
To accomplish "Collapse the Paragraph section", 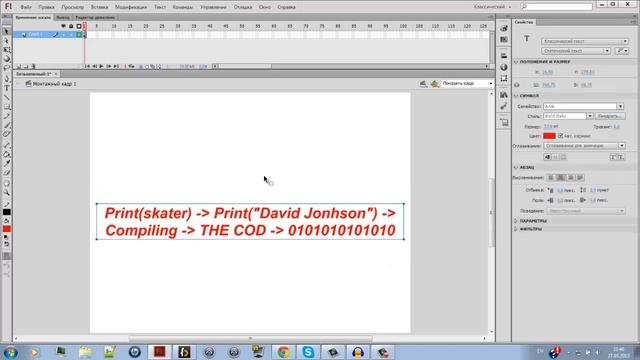I will (x=516, y=167).
